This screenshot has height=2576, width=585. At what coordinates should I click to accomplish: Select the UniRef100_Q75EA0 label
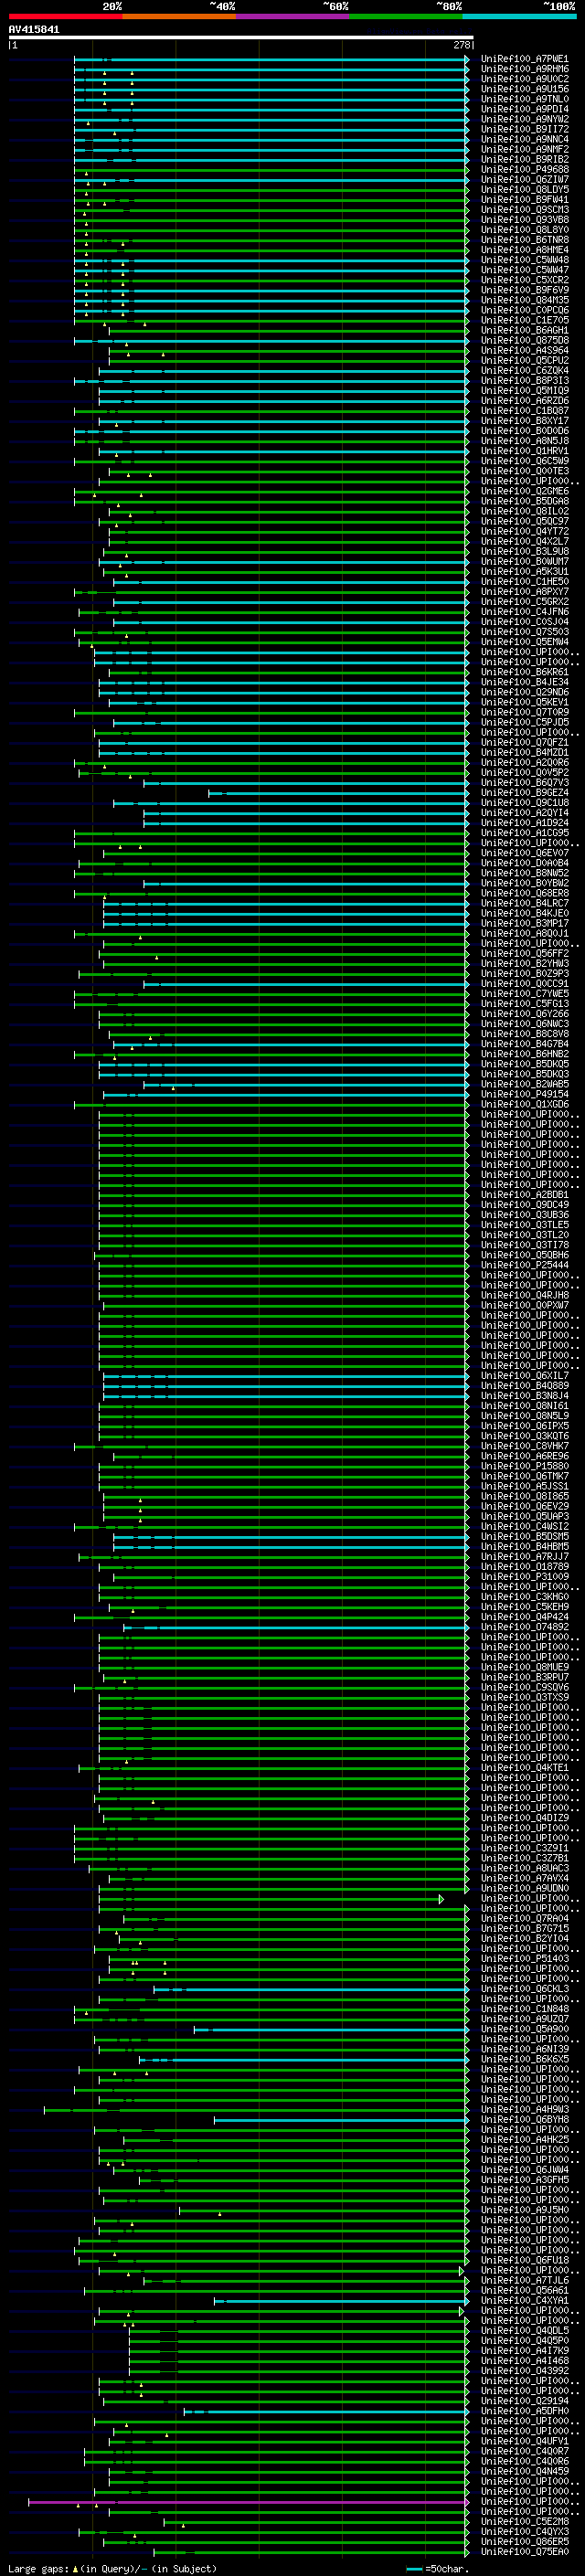(524, 2551)
